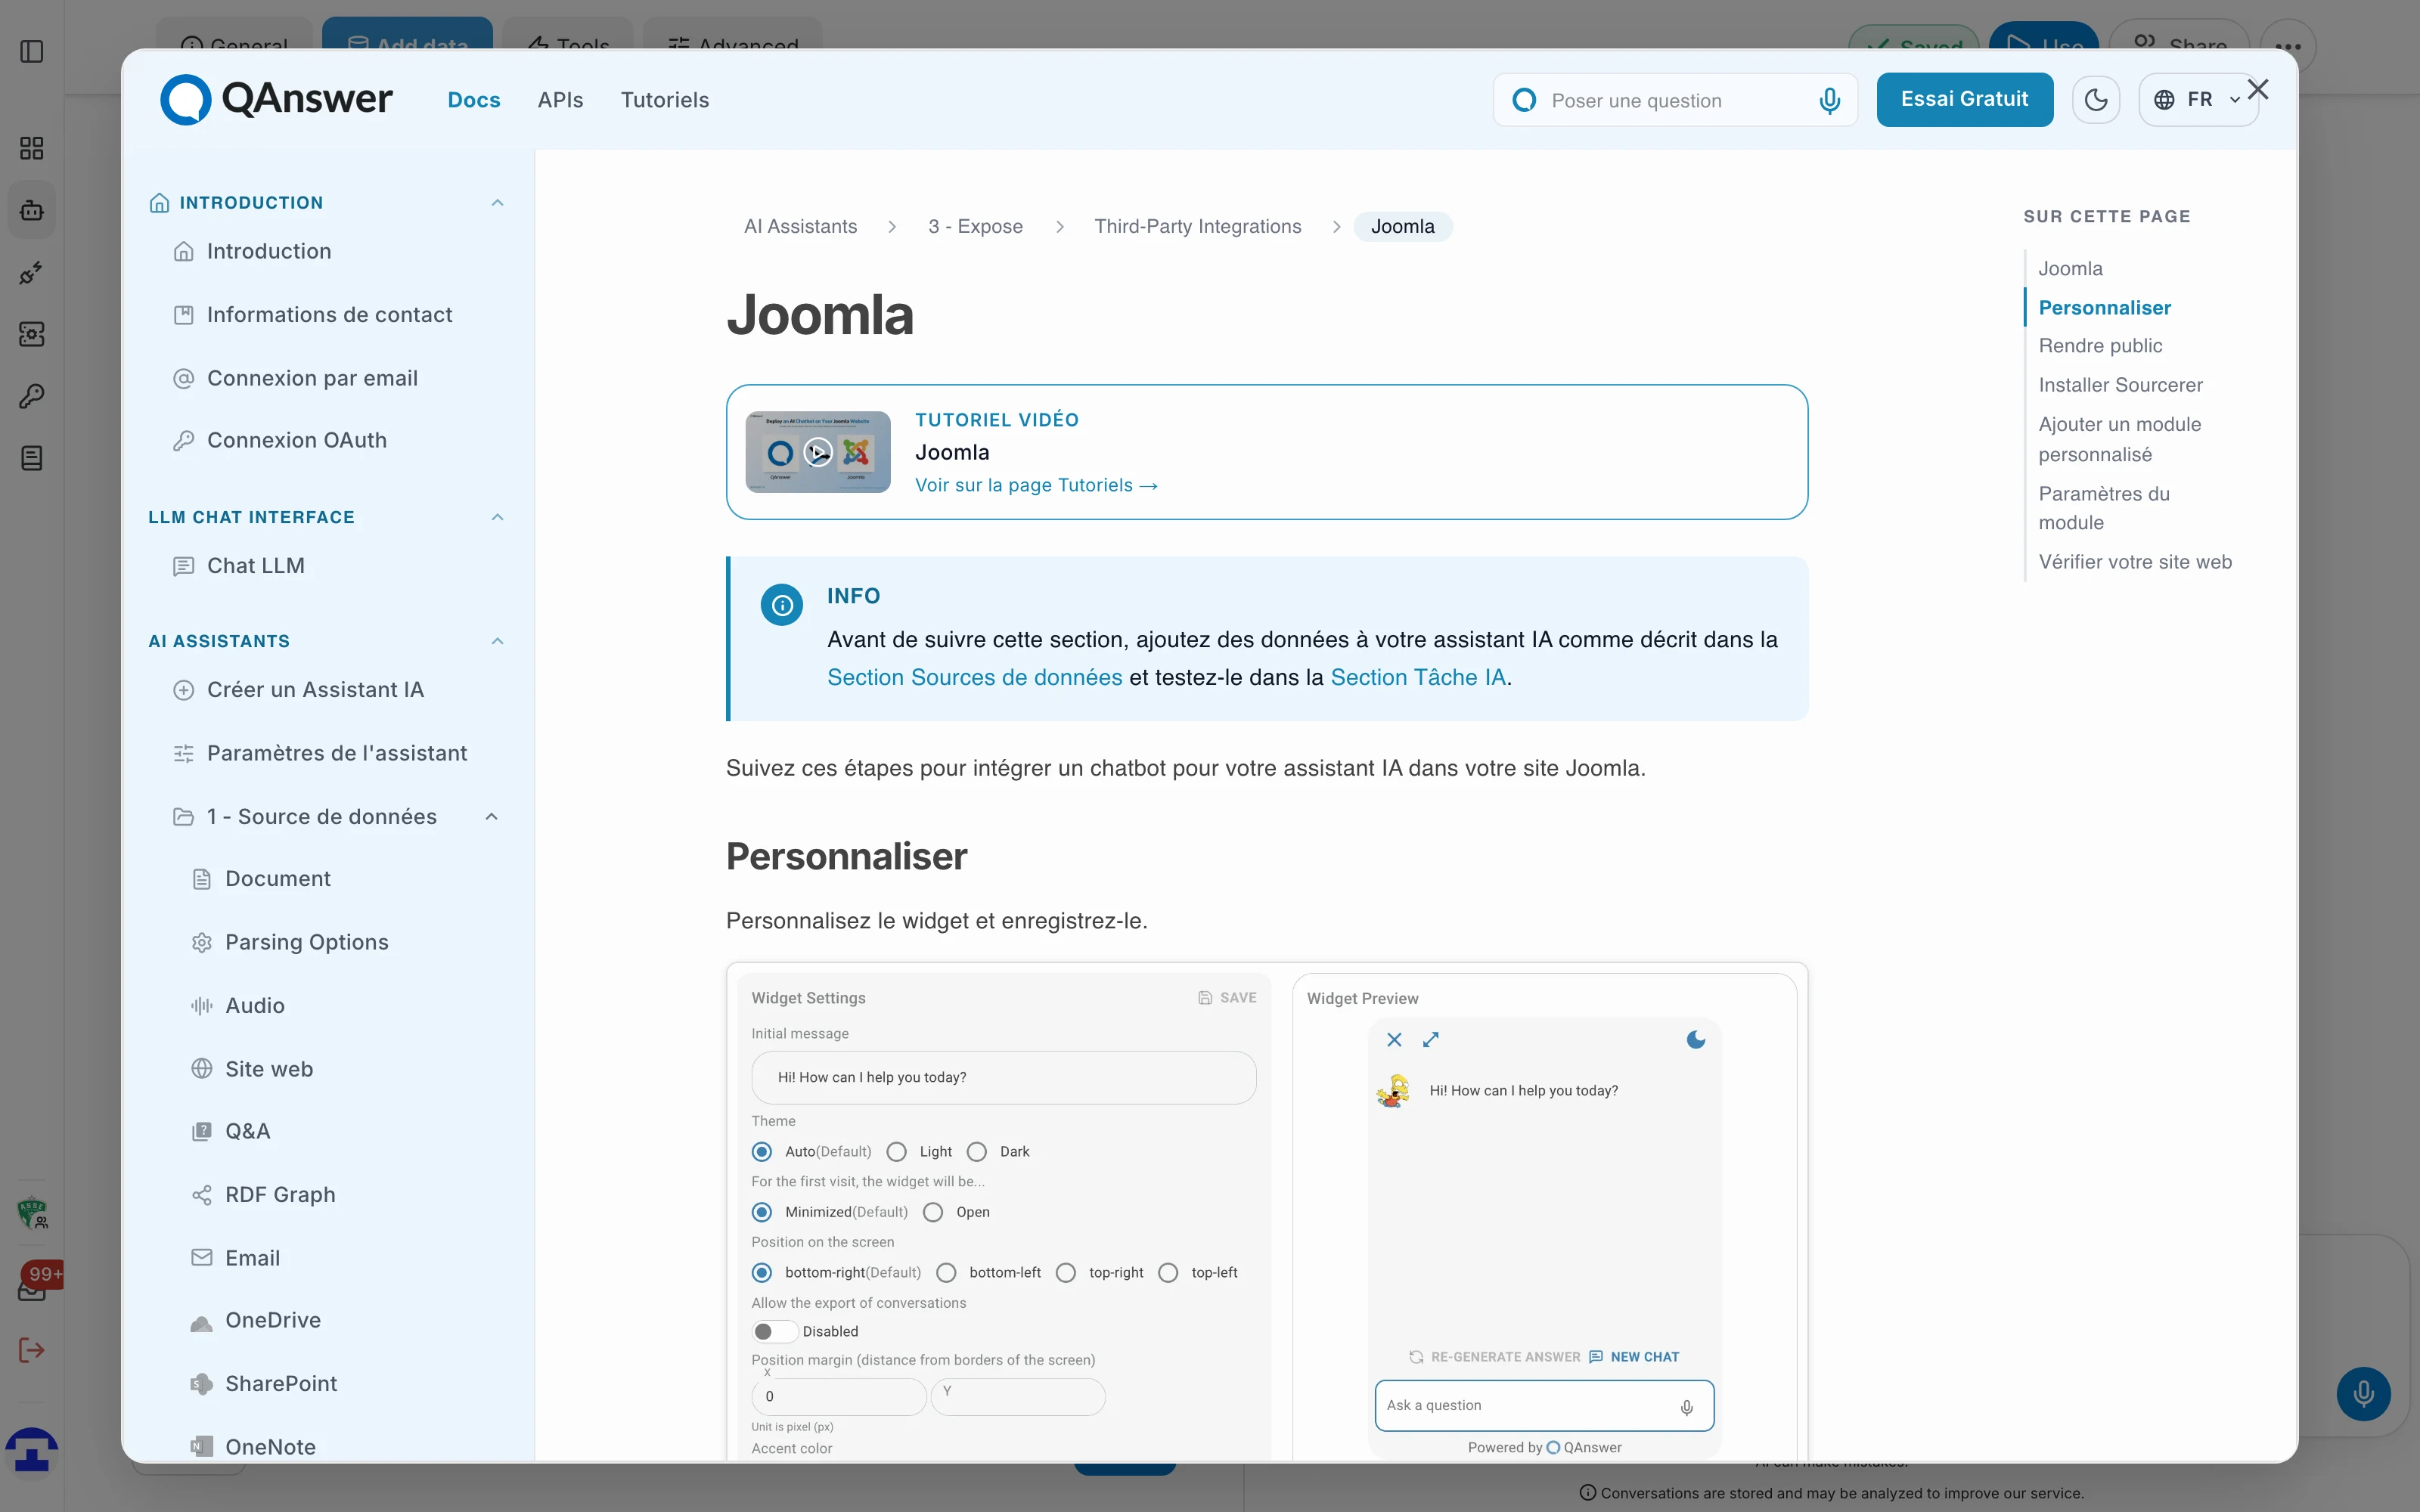2420x1512 pixels.
Task: Collapse the '1 - Source de données' group
Action: (x=491, y=817)
